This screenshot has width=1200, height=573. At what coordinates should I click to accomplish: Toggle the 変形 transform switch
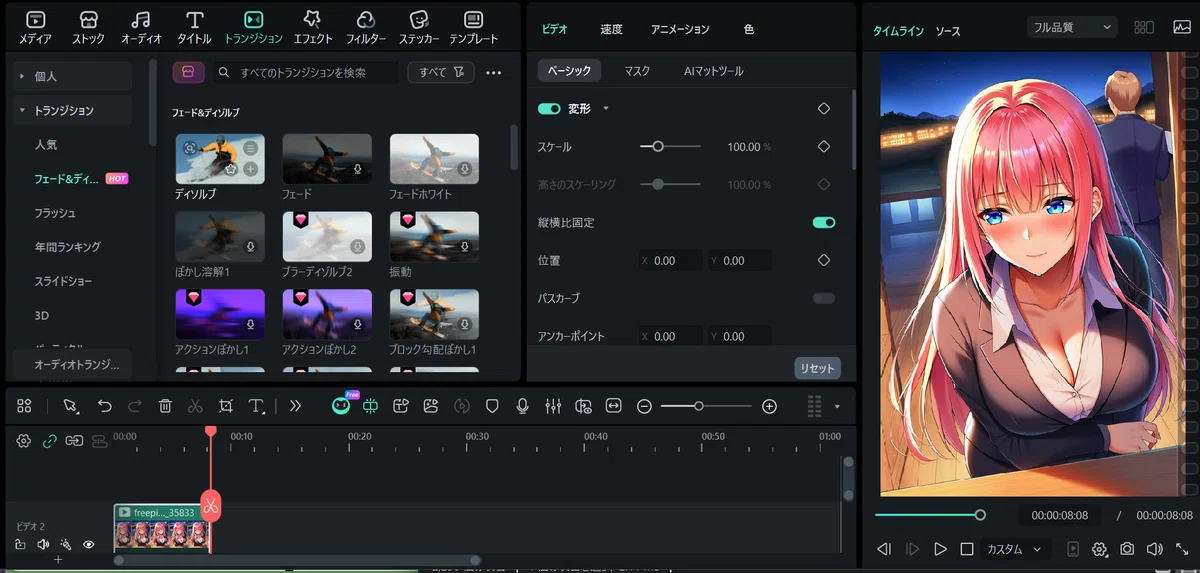click(x=549, y=108)
